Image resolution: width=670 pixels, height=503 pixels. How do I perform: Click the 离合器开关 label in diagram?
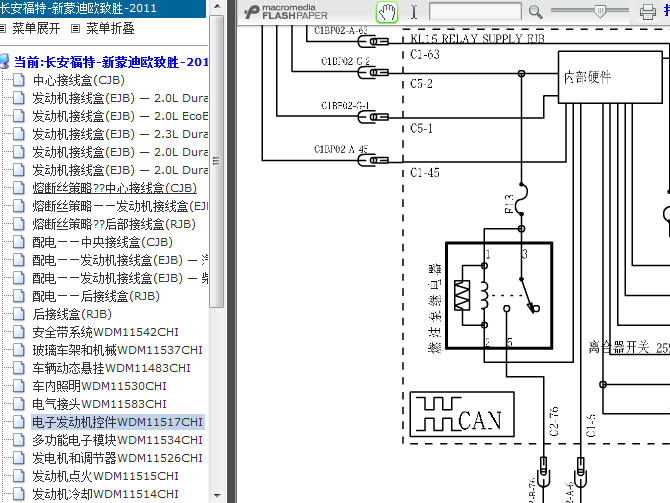pos(619,347)
